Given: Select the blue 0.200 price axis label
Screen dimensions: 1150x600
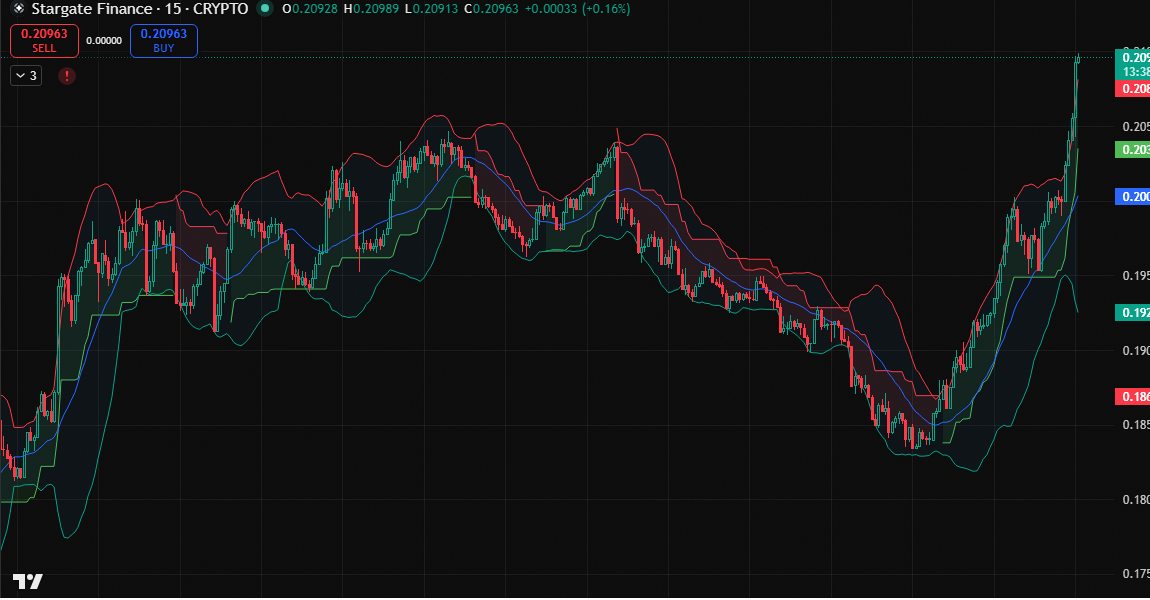Looking at the screenshot, I should coord(1132,197).
